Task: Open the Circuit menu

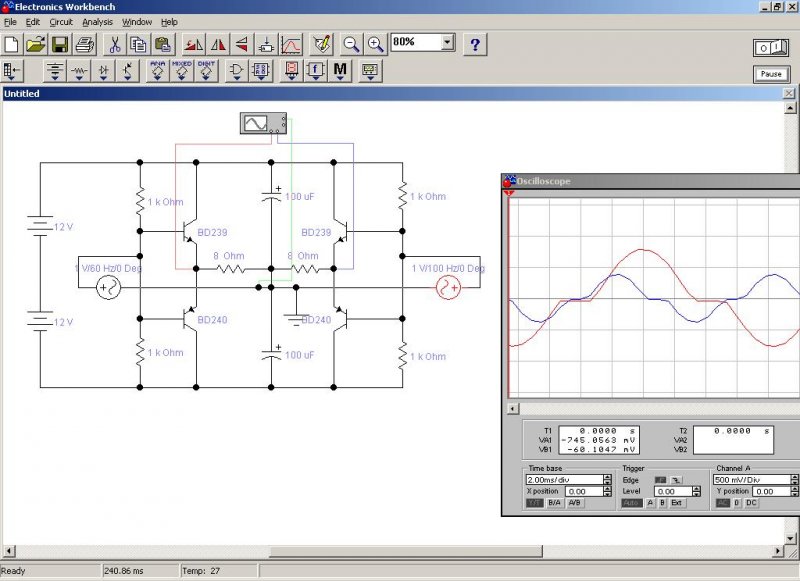Action: click(x=61, y=22)
